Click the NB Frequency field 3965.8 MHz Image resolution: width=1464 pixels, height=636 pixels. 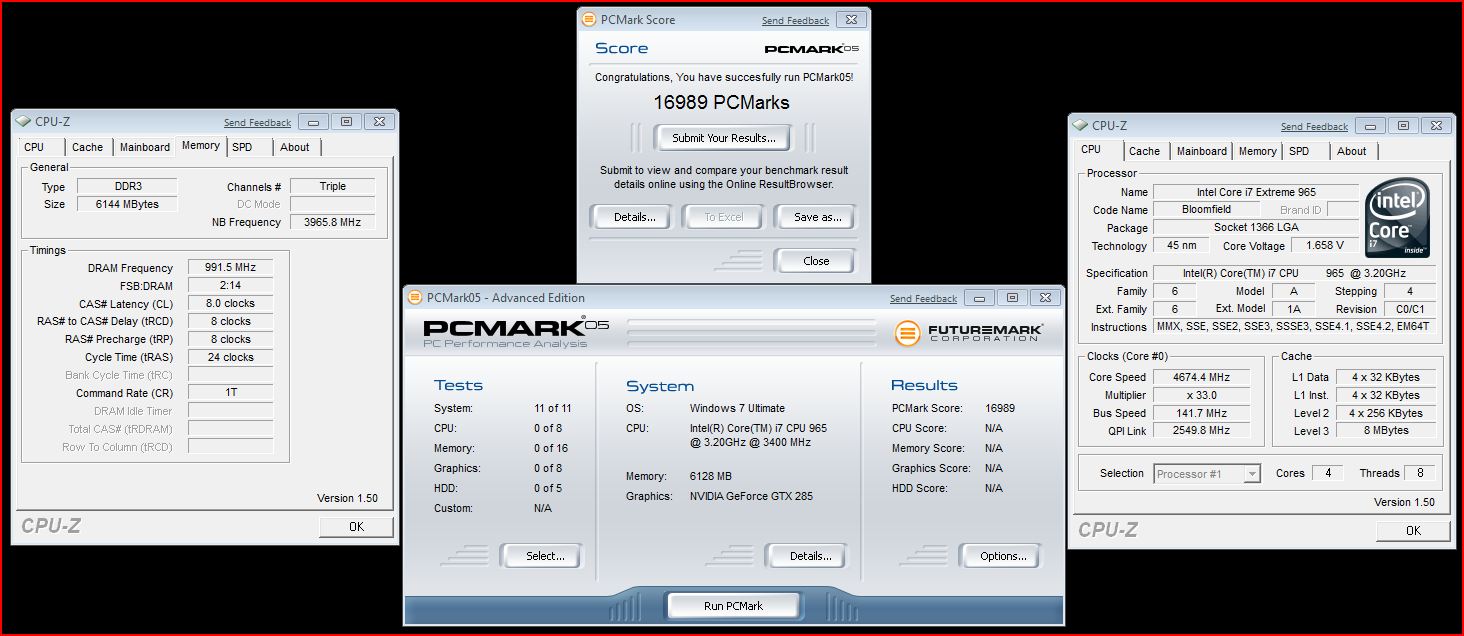(332, 222)
